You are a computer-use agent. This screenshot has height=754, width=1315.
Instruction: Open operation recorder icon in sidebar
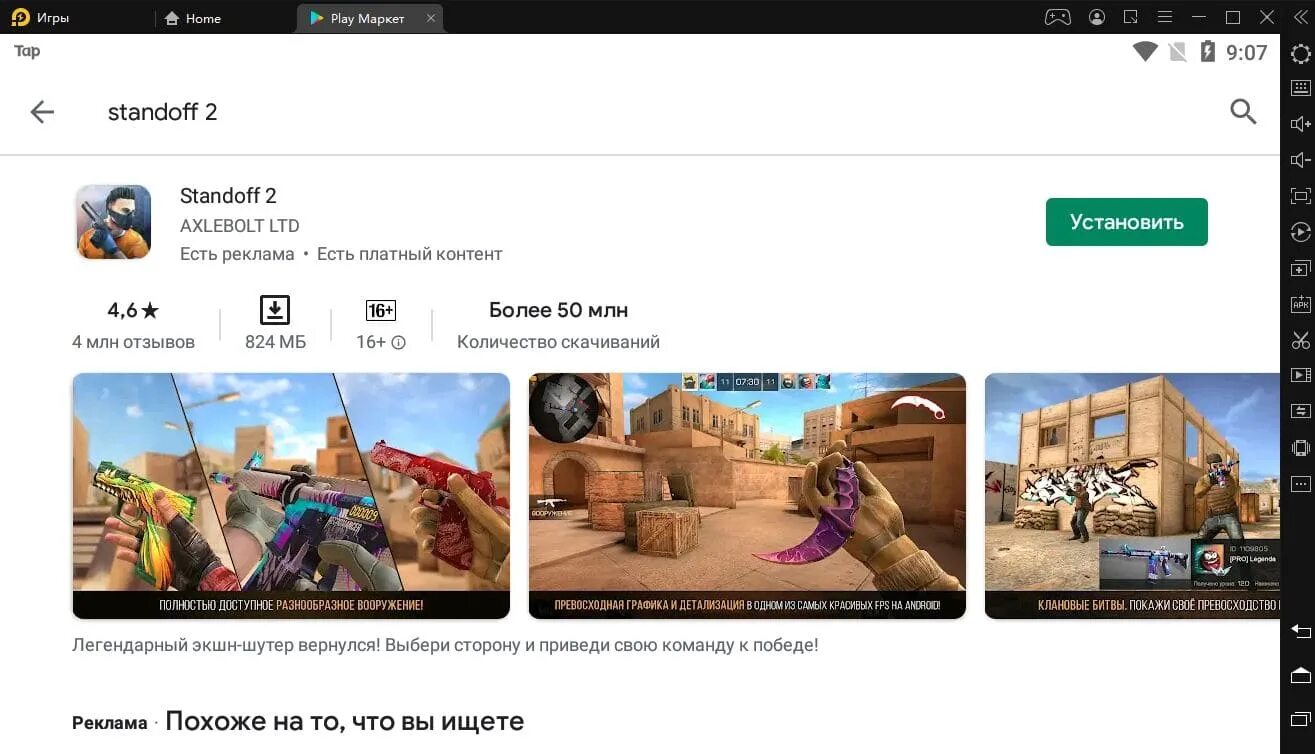click(1300, 232)
